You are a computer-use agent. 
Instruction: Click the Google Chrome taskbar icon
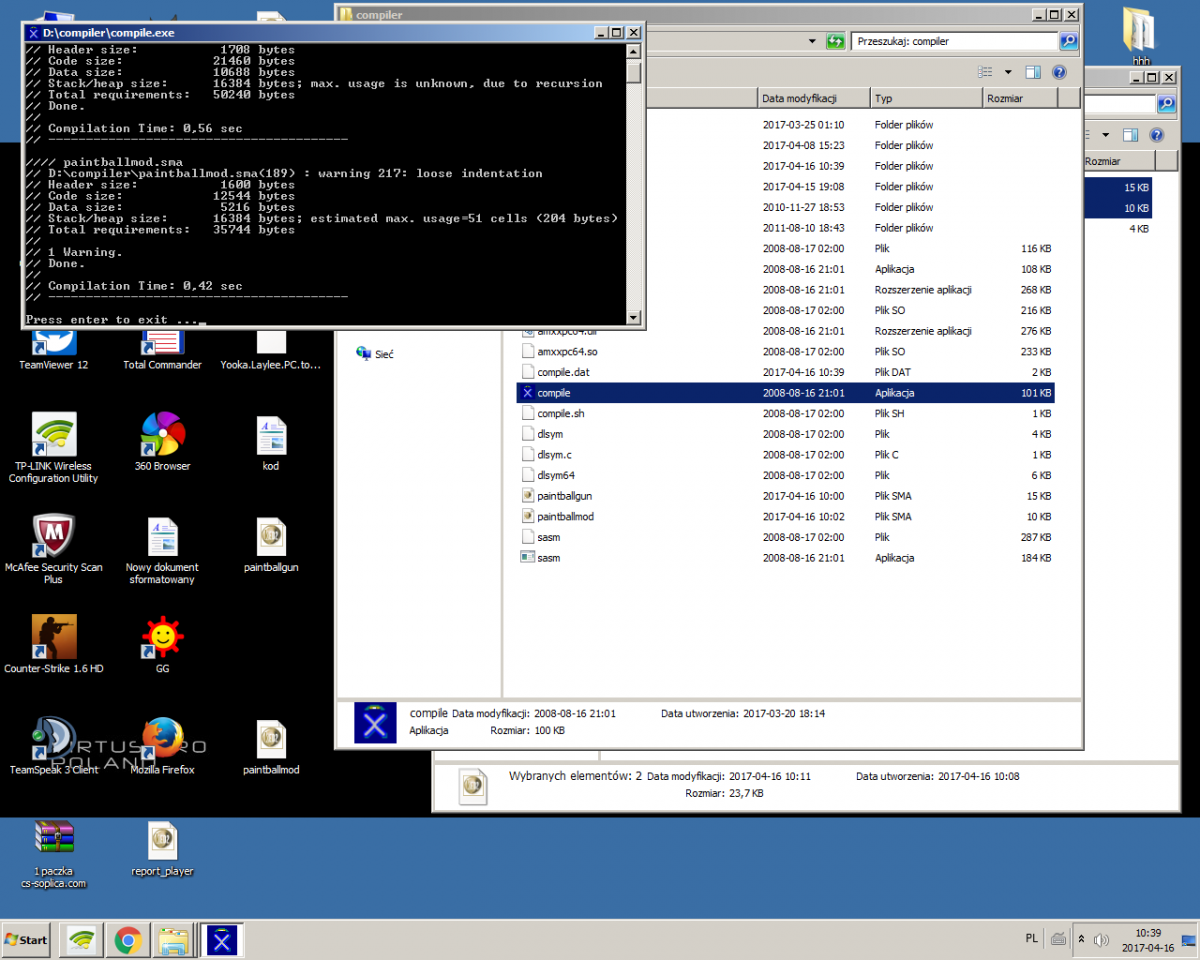(x=127, y=940)
